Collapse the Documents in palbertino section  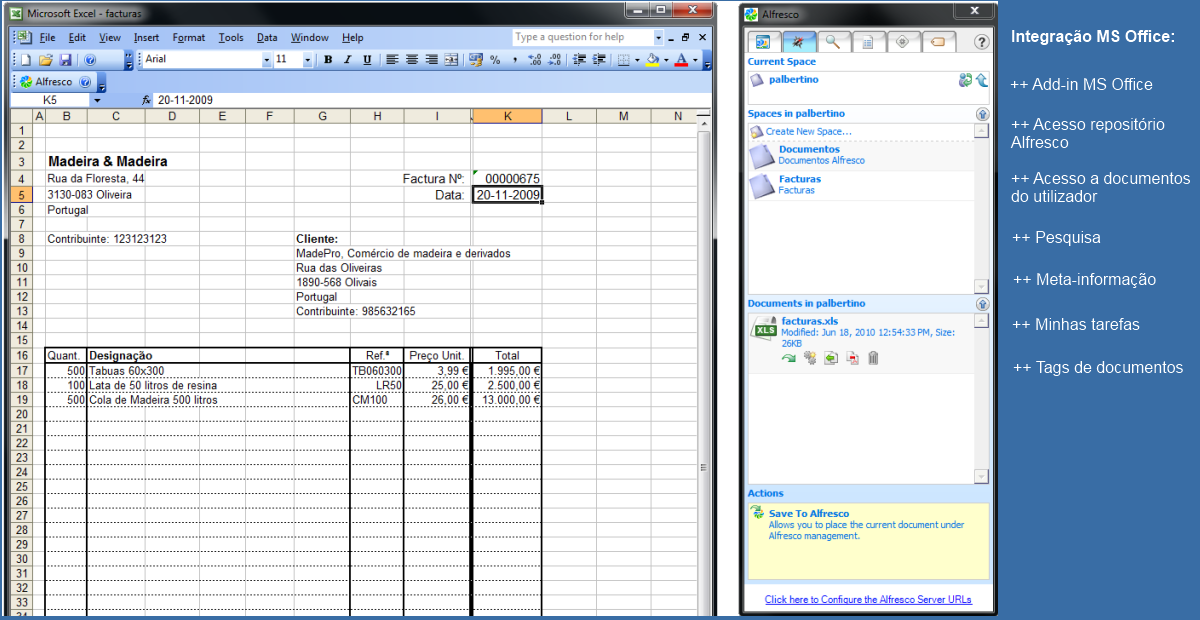coord(982,303)
